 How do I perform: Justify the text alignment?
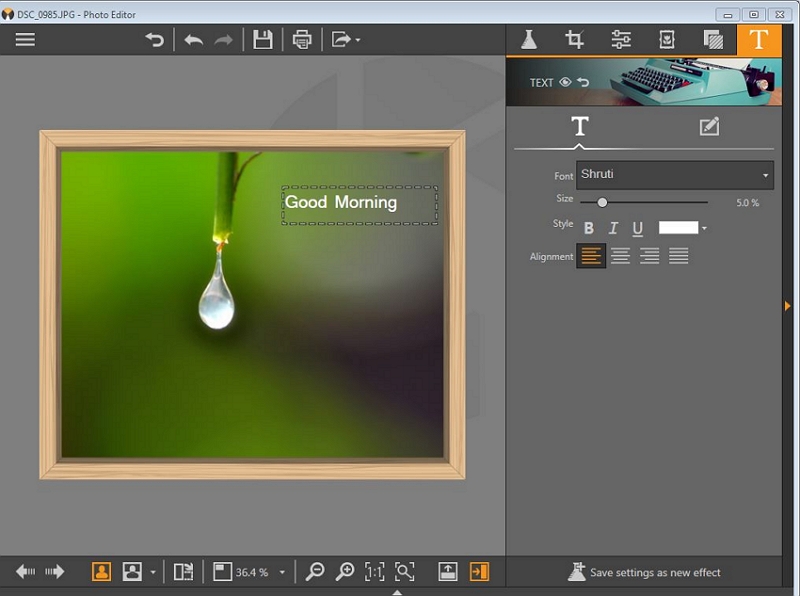(x=679, y=255)
